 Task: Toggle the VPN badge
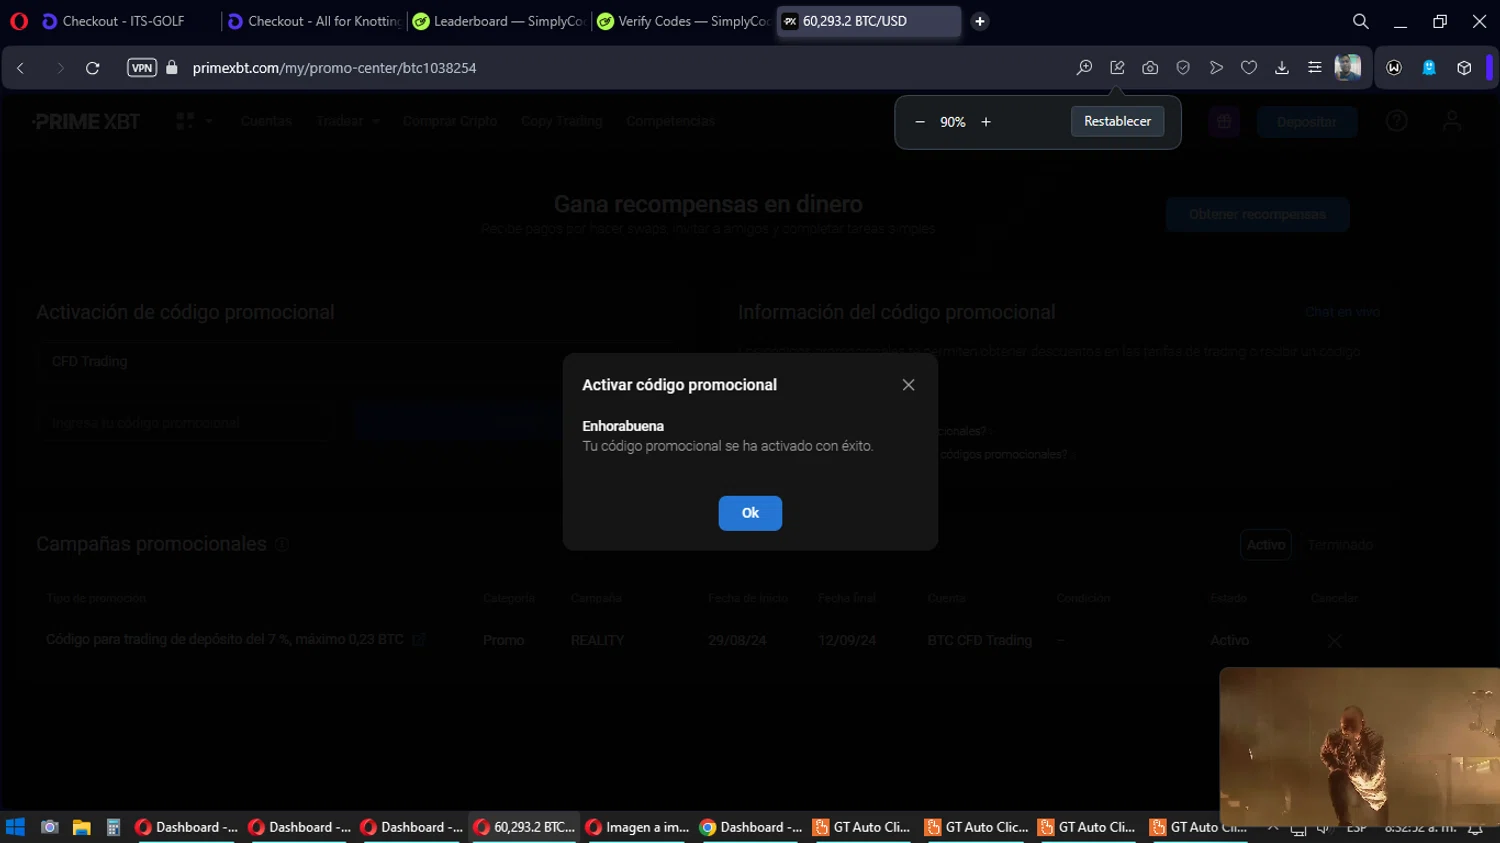click(142, 68)
